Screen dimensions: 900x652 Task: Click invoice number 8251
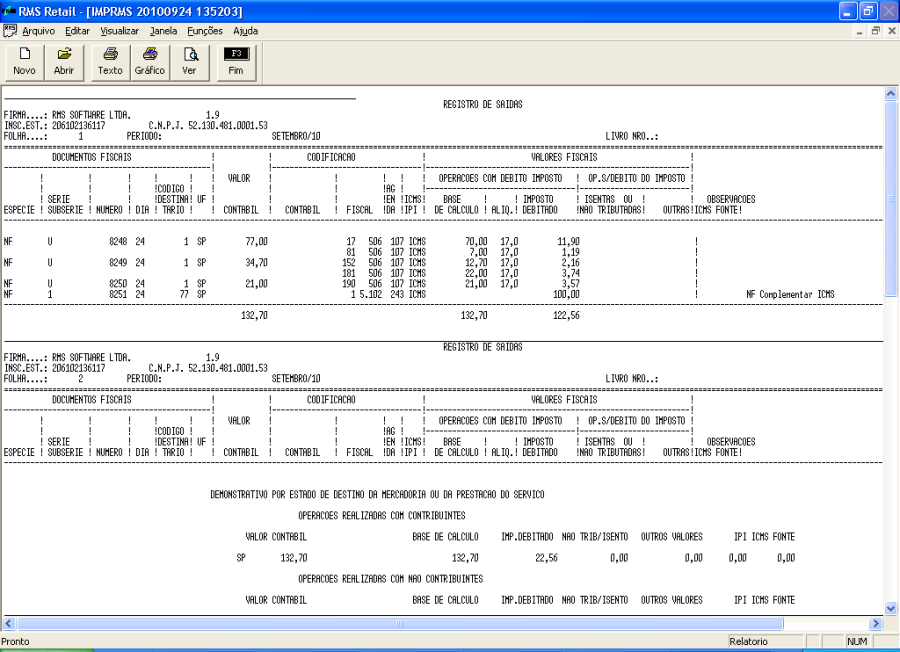point(118,294)
